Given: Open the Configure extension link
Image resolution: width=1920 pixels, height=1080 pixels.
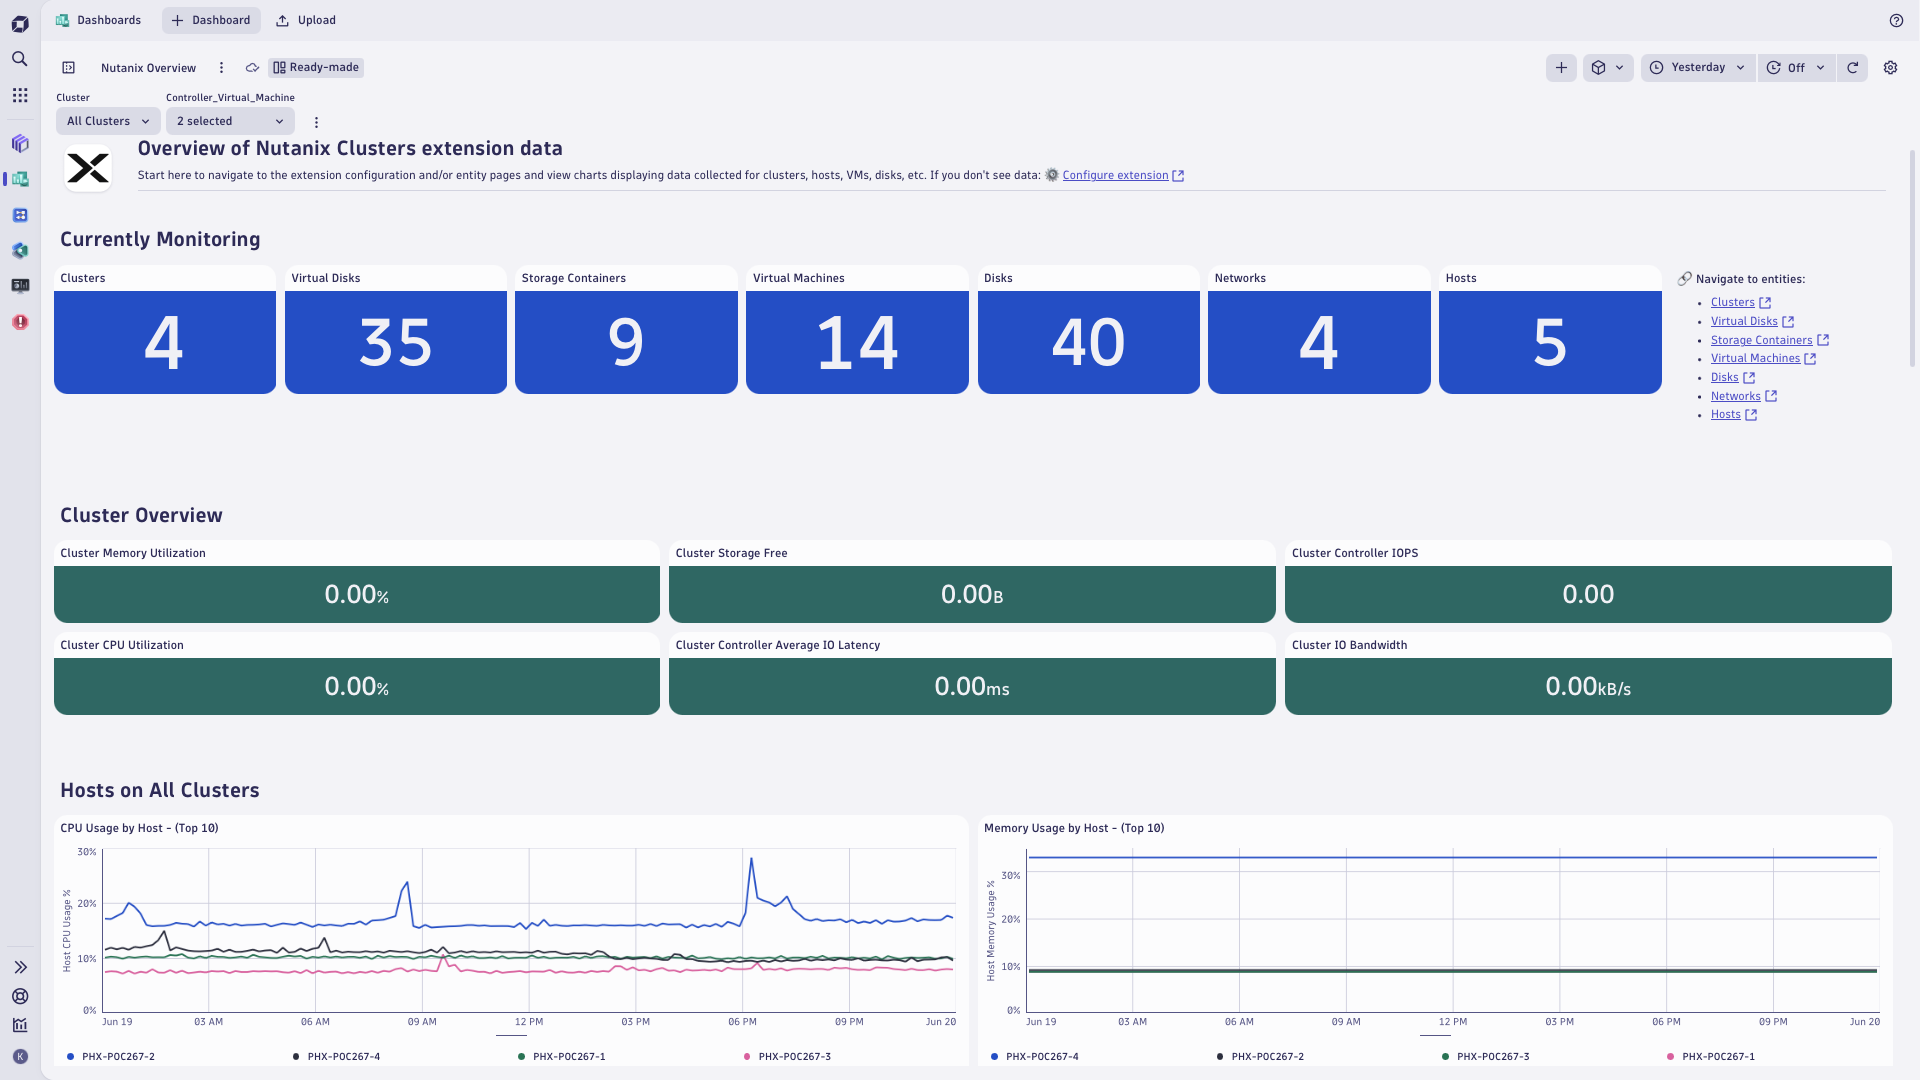Looking at the screenshot, I should tap(1115, 176).
